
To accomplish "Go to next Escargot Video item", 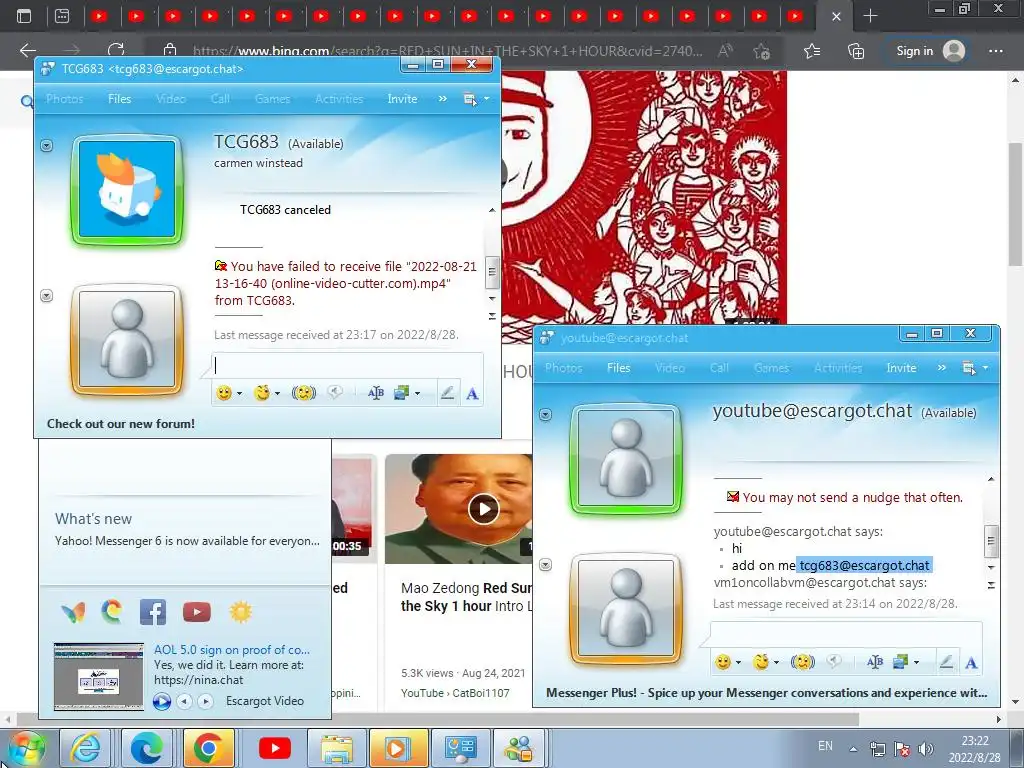I will pyautogui.click(x=206, y=701).
